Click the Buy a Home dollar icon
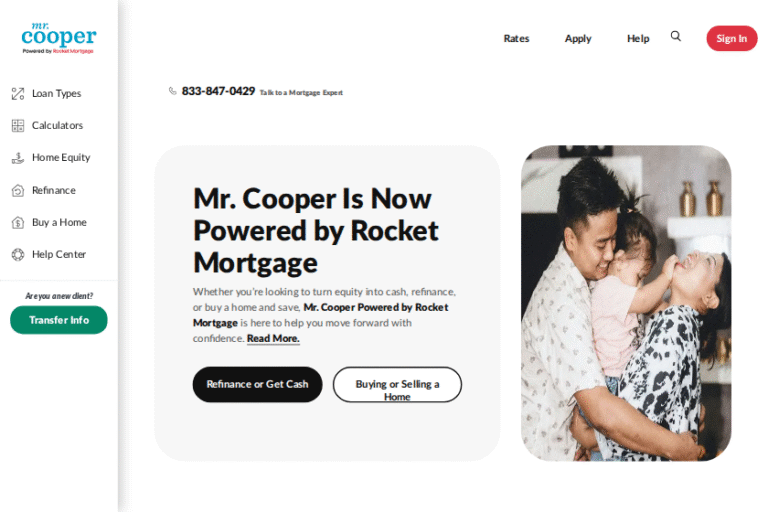The height and width of the screenshot is (512, 768). (18, 222)
